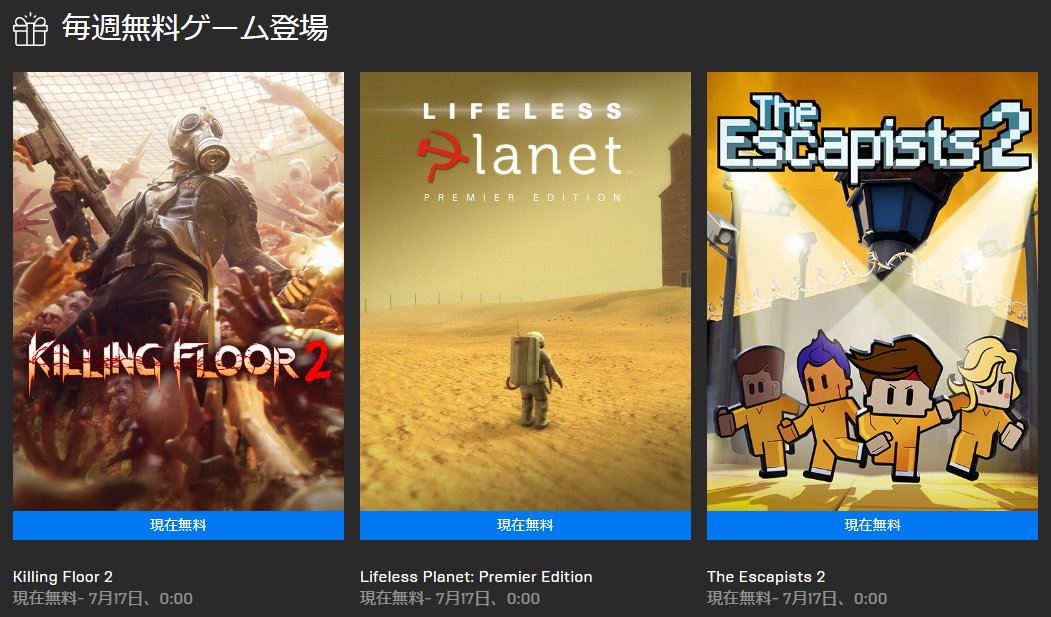The image size is (1051, 617).
Task: Click 現在無料 banner under The Escapists 2
Action: [872, 525]
